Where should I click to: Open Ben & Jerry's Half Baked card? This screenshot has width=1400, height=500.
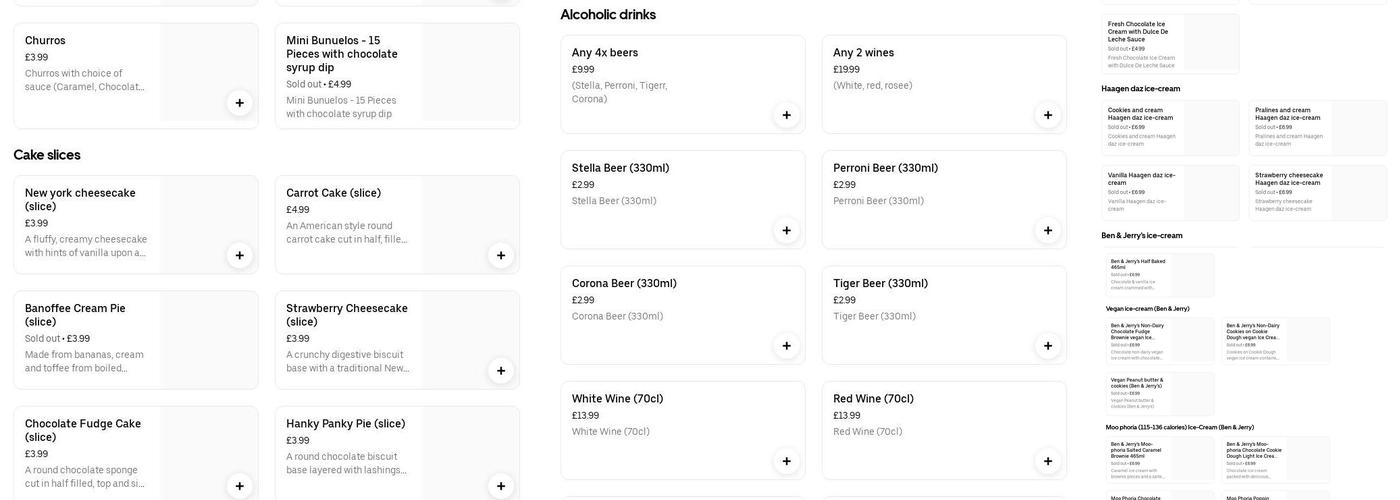pyautogui.click(x=1160, y=275)
